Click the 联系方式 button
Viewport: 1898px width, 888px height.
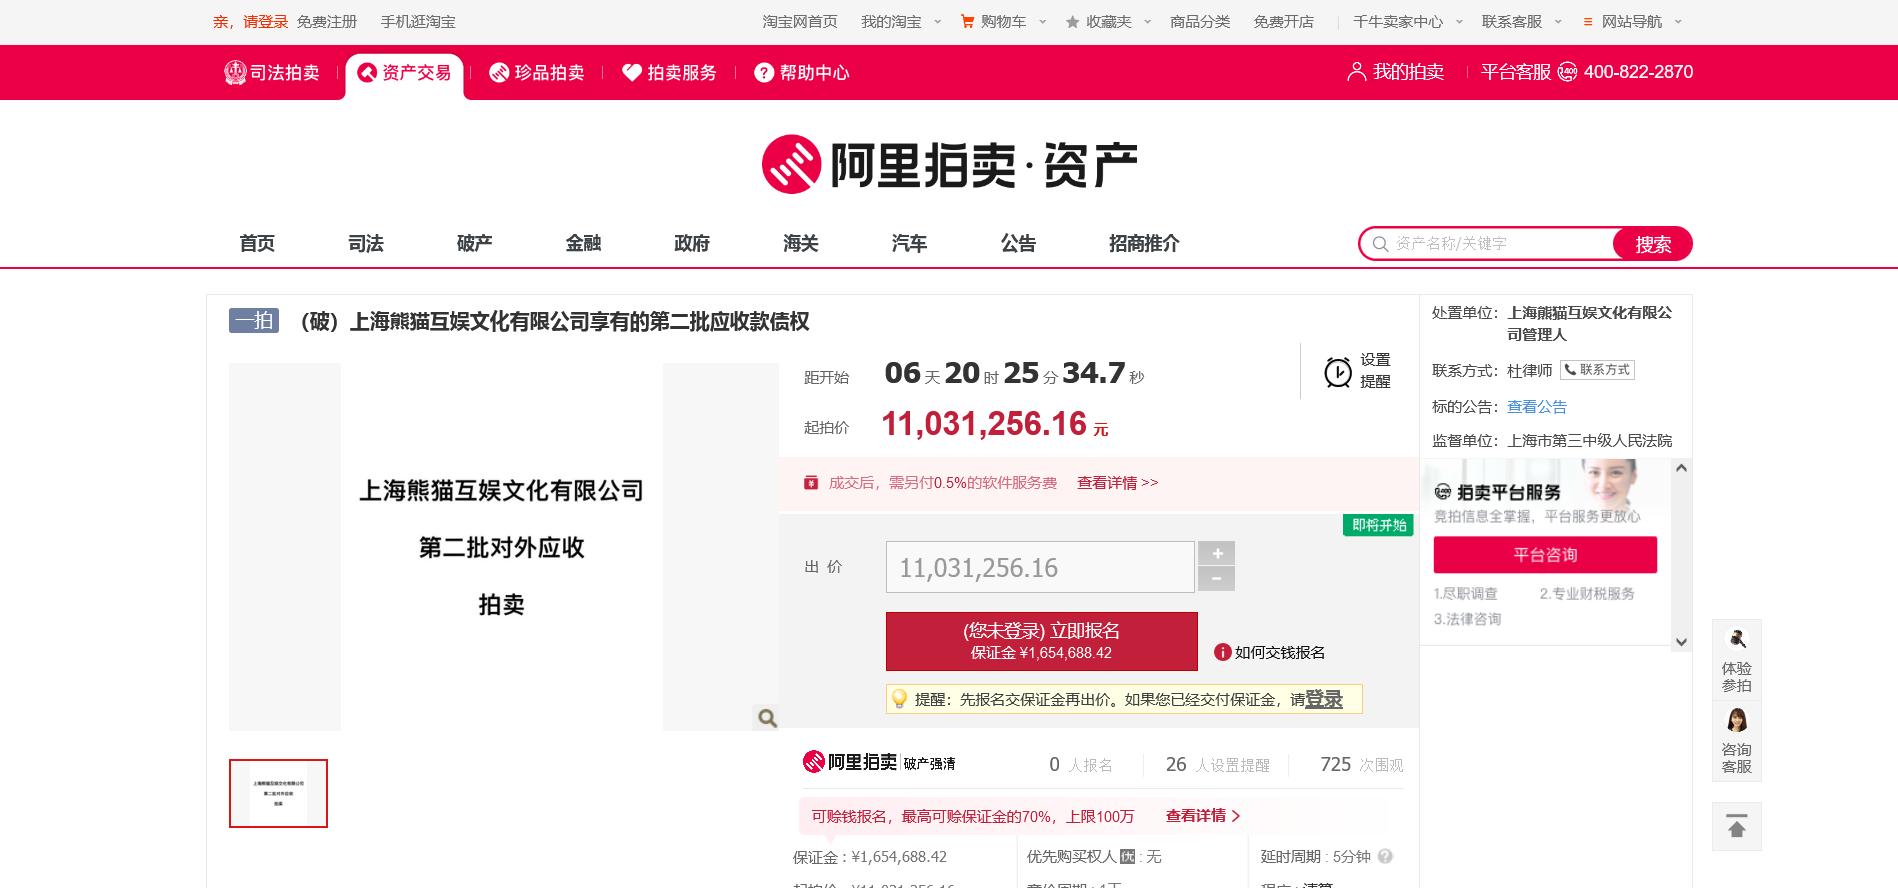(x=1597, y=370)
